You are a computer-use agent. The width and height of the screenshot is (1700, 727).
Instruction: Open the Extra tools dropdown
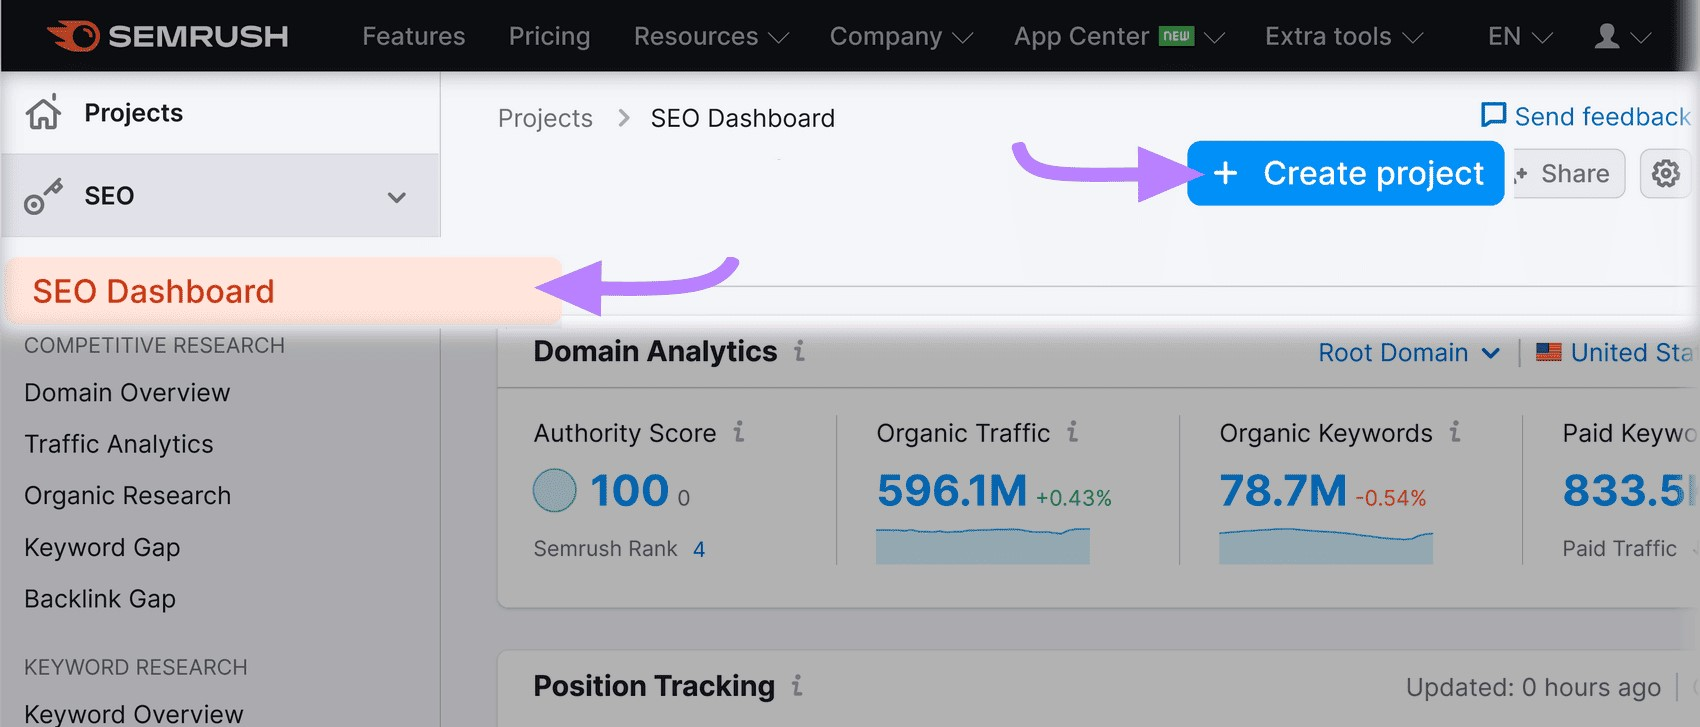[1344, 36]
